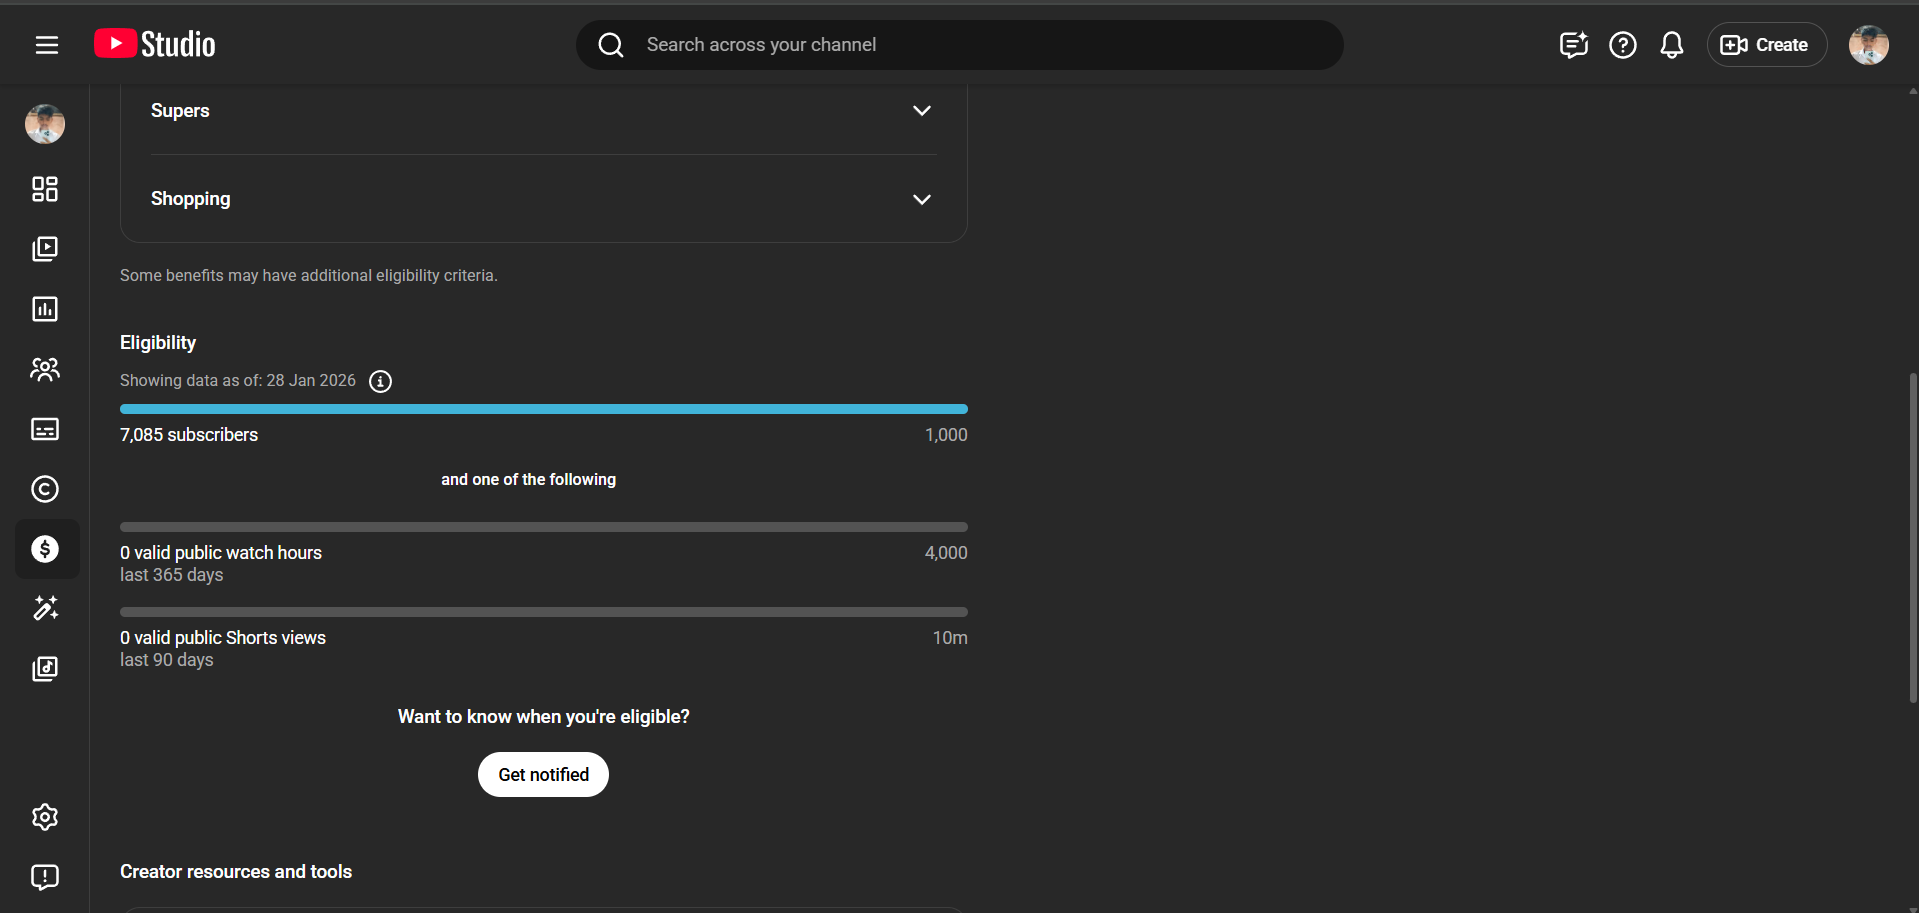Expand the Shopping section chevron
The width and height of the screenshot is (1919, 913).
(921, 199)
